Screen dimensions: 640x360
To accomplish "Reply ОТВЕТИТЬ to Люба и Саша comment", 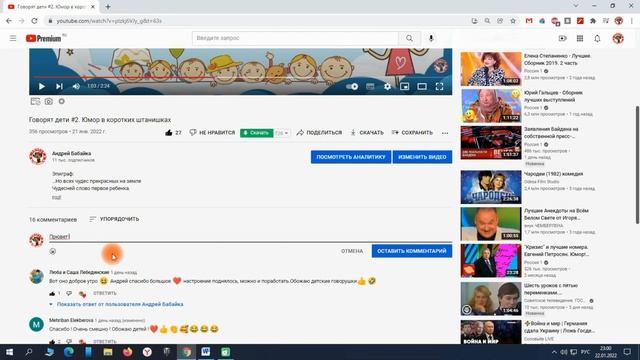I will click(x=104, y=293).
